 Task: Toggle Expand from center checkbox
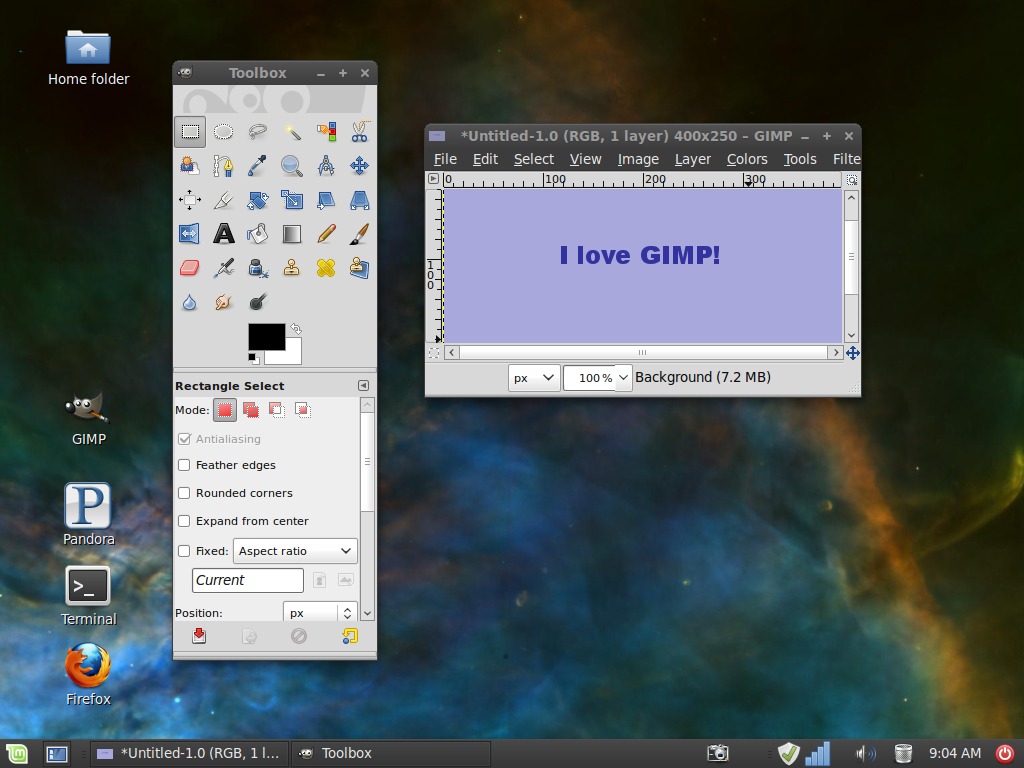(x=184, y=521)
